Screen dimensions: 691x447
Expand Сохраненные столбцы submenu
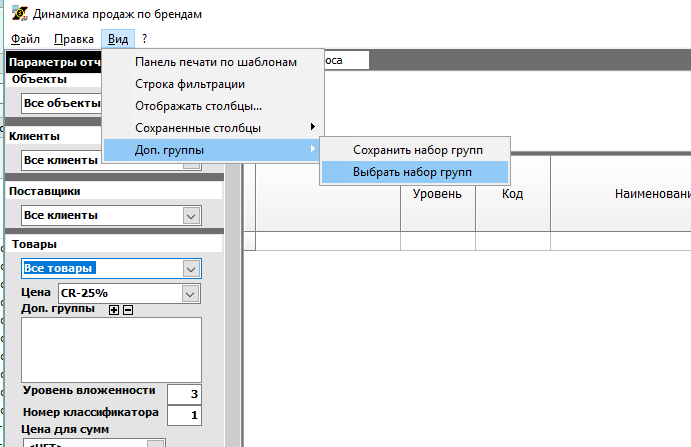(212, 128)
